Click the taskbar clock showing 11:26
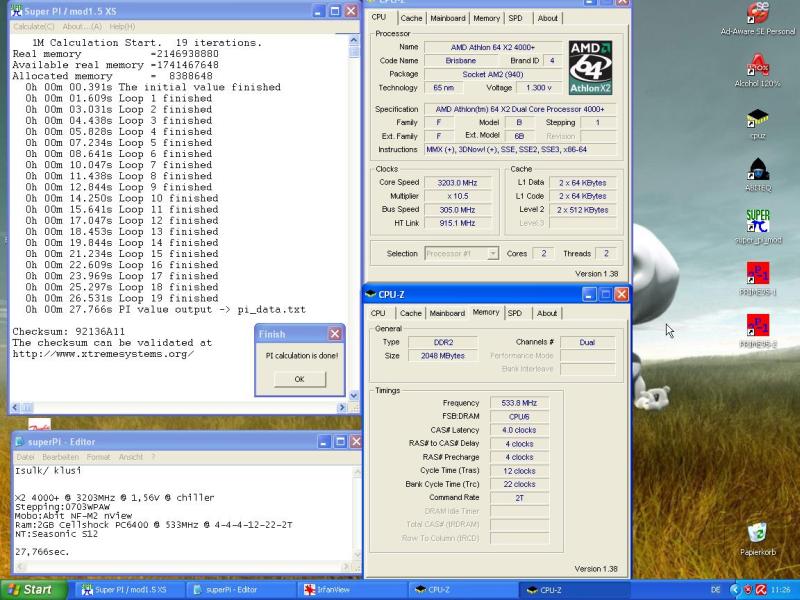This screenshot has width=800, height=600. pyautogui.click(x=781, y=590)
